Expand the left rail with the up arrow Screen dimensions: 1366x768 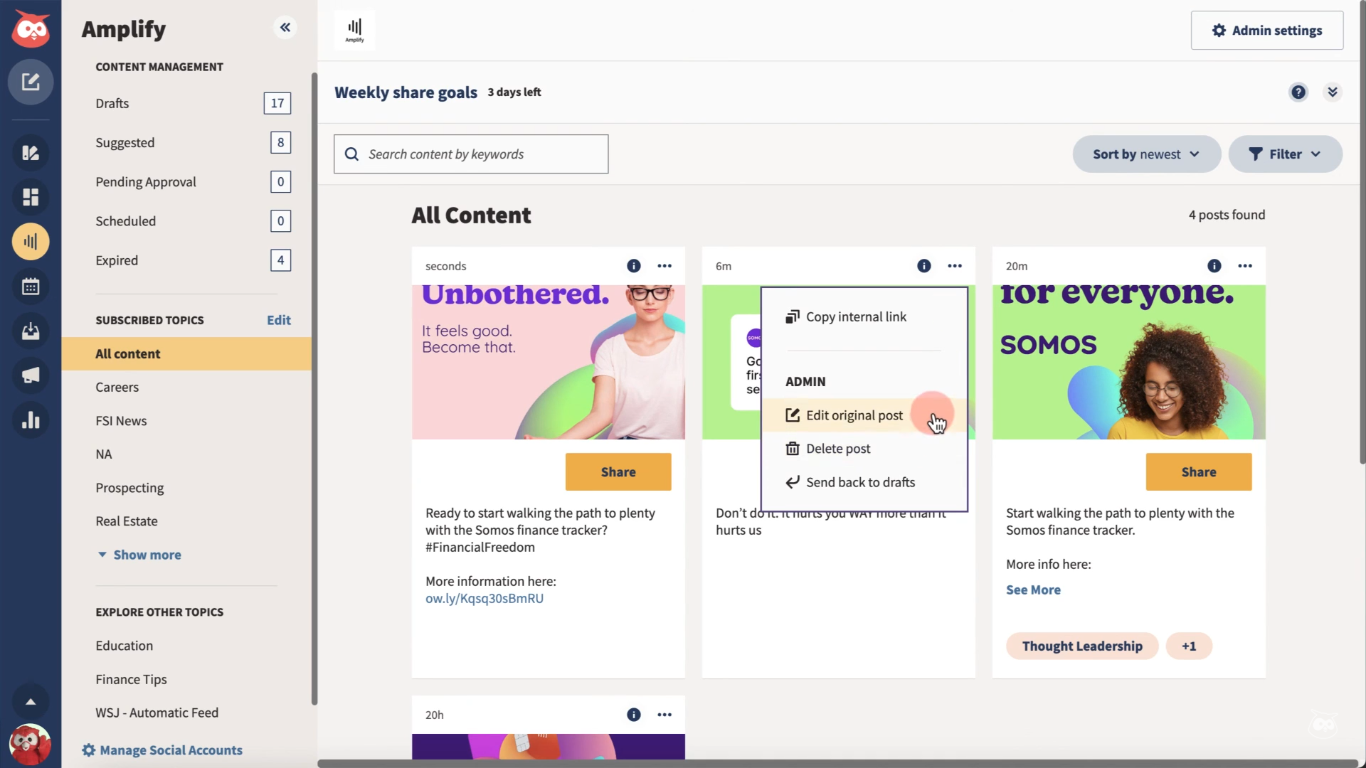click(x=30, y=701)
